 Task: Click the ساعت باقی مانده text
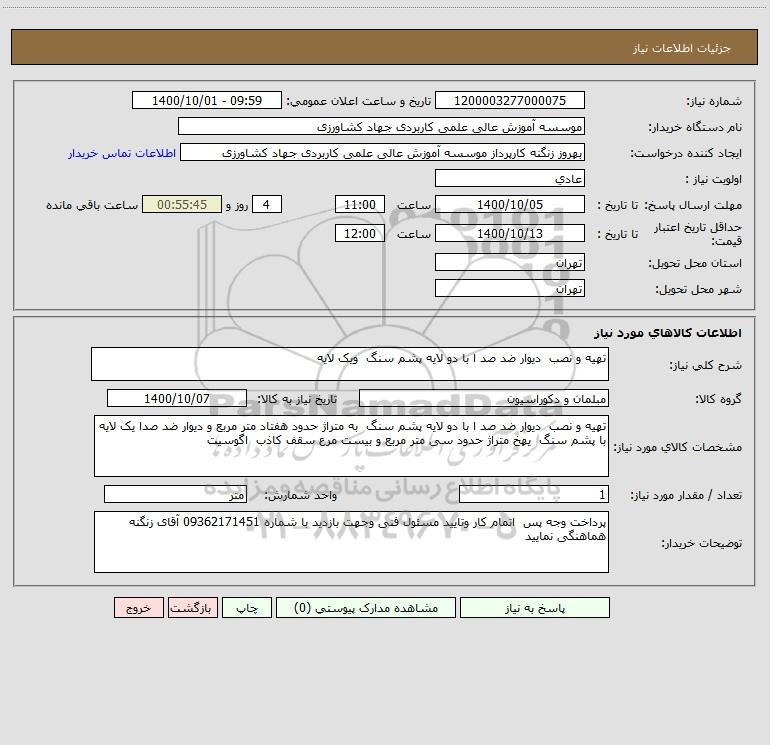(x=92, y=205)
